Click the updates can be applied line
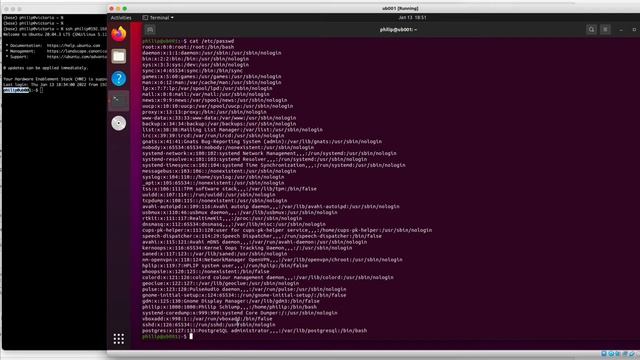The width and height of the screenshot is (640, 360). pos(46,68)
